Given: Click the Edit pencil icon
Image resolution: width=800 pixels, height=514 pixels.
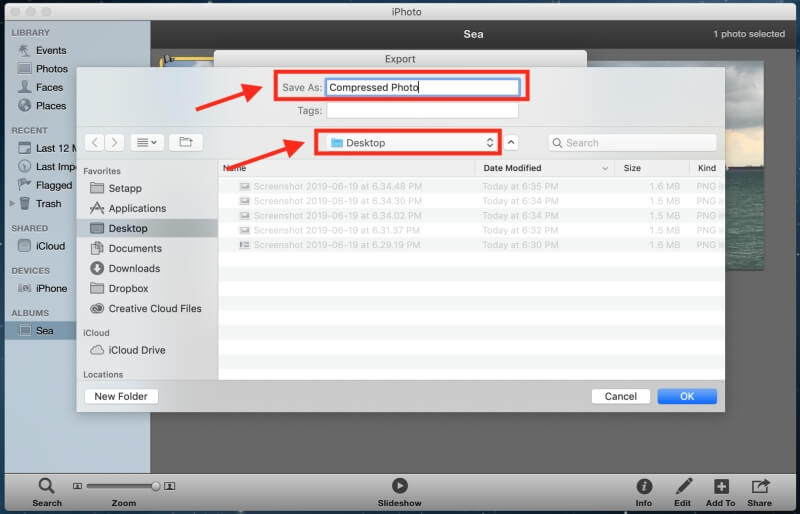Looking at the screenshot, I should tap(683, 486).
